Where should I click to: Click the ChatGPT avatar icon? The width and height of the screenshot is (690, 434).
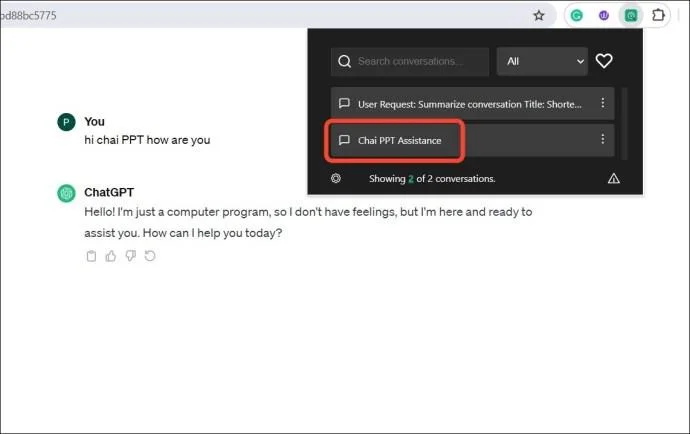[x=66, y=193]
